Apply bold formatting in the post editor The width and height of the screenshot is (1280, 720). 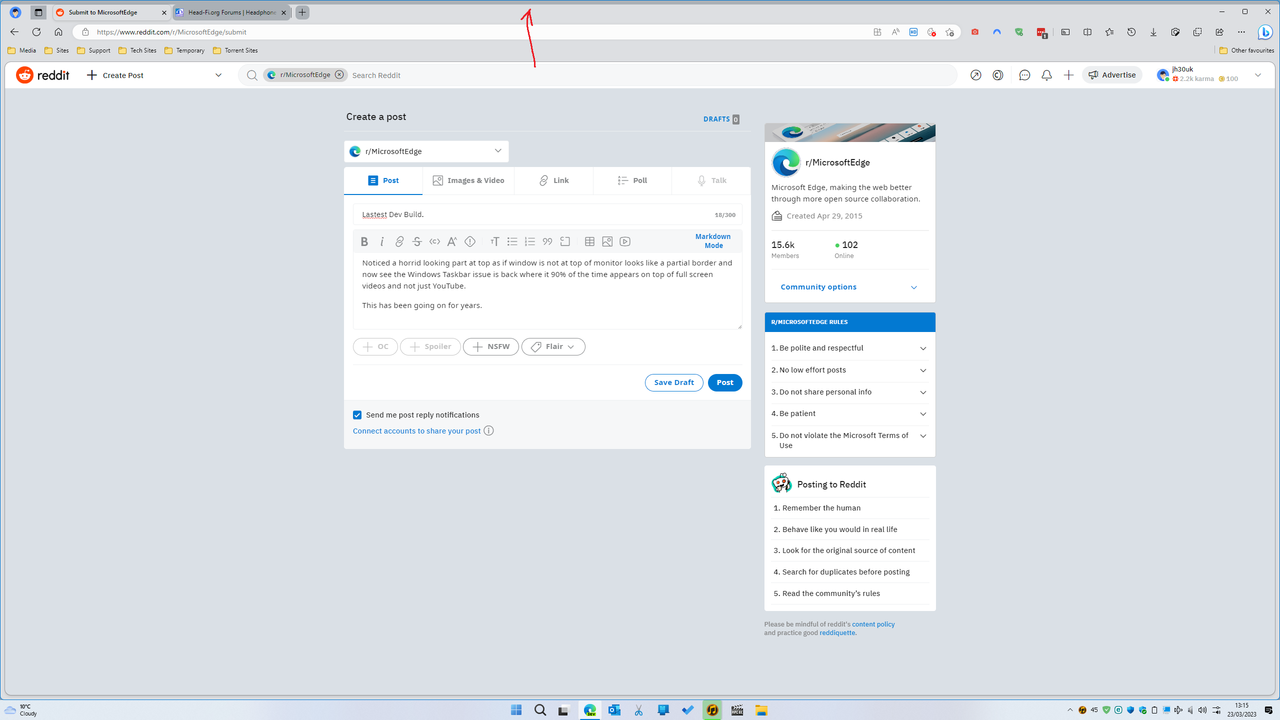tap(365, 241)
